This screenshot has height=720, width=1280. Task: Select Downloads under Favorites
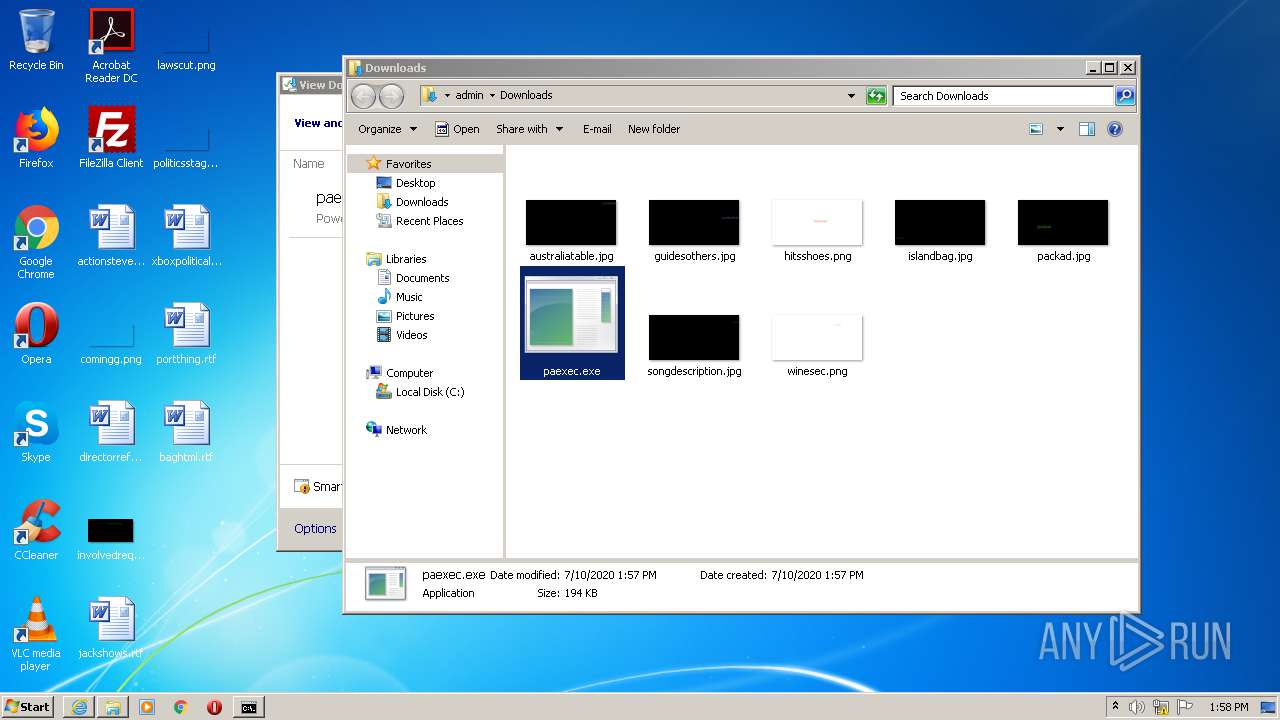(x=412, y=202)
